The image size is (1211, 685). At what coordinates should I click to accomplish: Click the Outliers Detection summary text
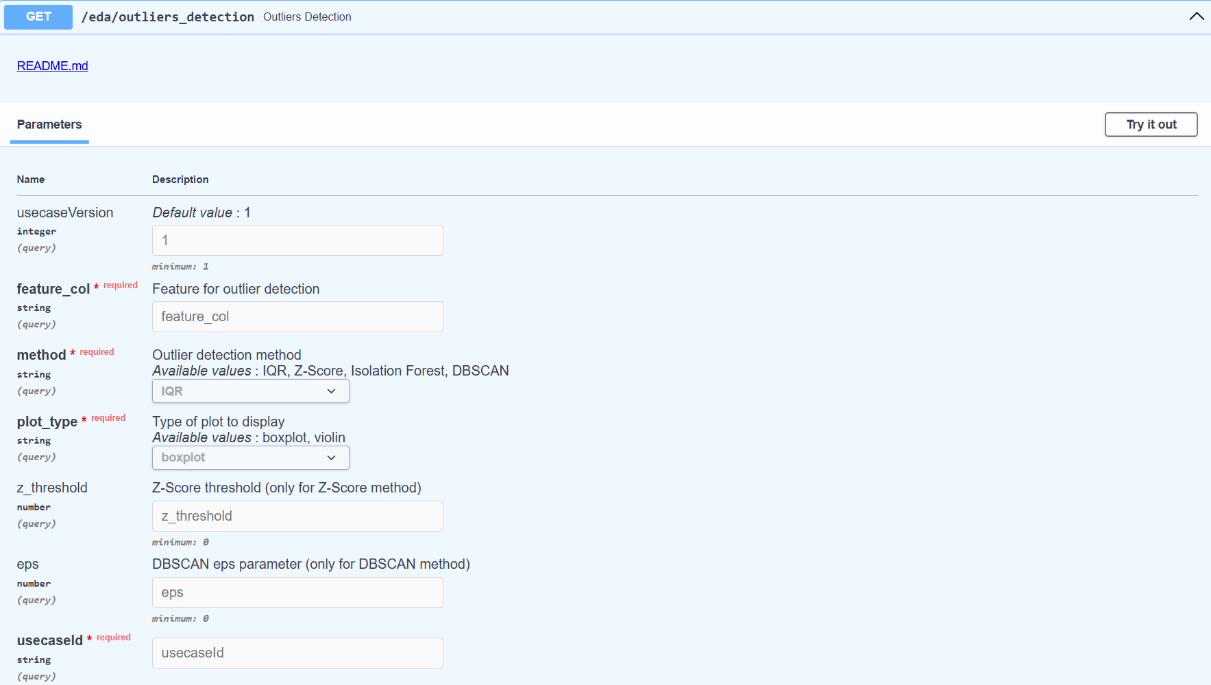[x=307, y=17]
